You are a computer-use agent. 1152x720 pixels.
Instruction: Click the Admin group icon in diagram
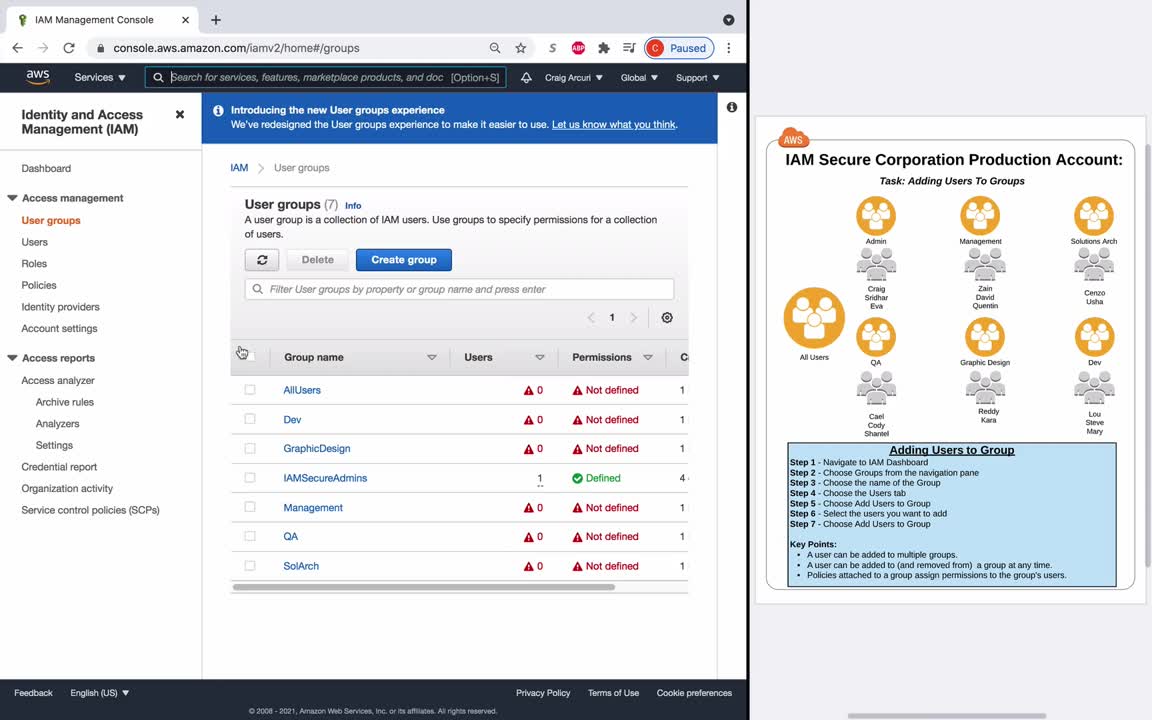pos(876,216)
